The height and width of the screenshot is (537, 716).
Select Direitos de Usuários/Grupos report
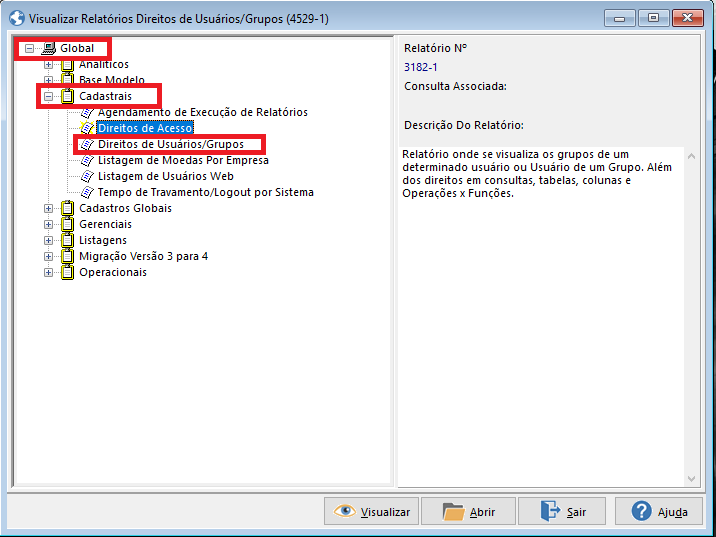pos(171,144)
